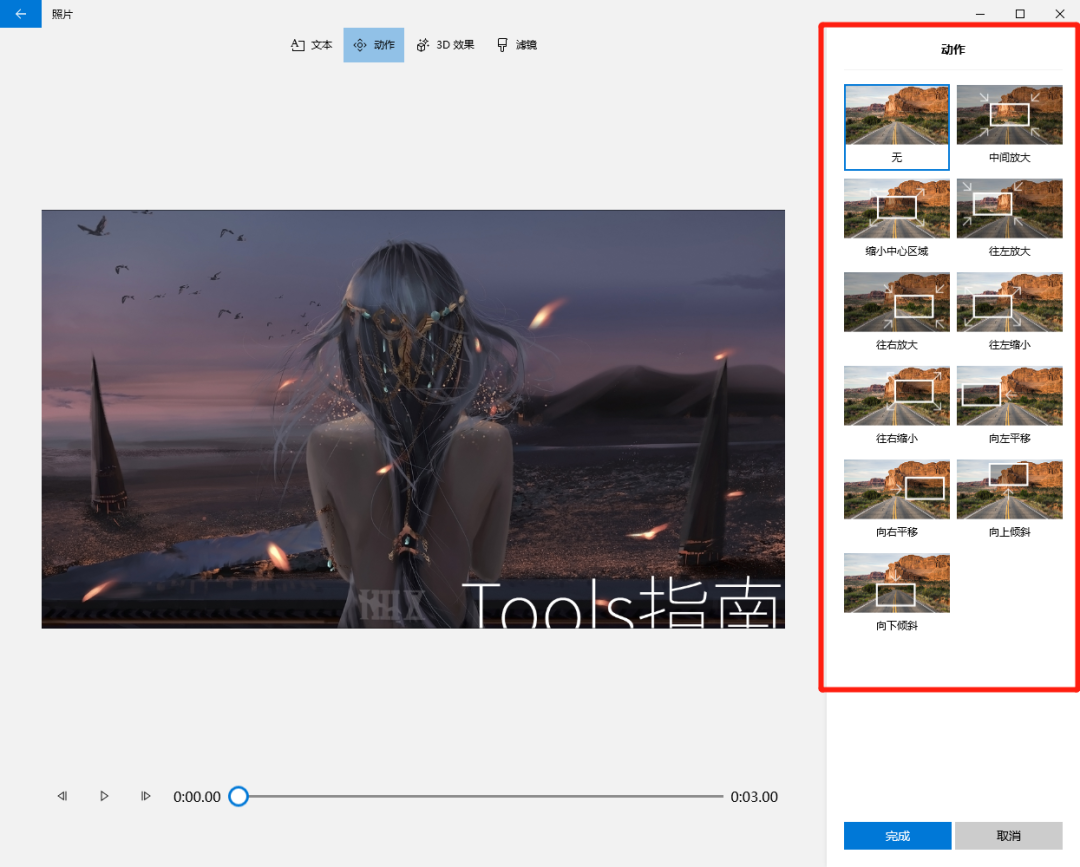The image size is (1080, 867).
Task: Select the 无 (none) motion thumbnail
Action: [897, 127]
